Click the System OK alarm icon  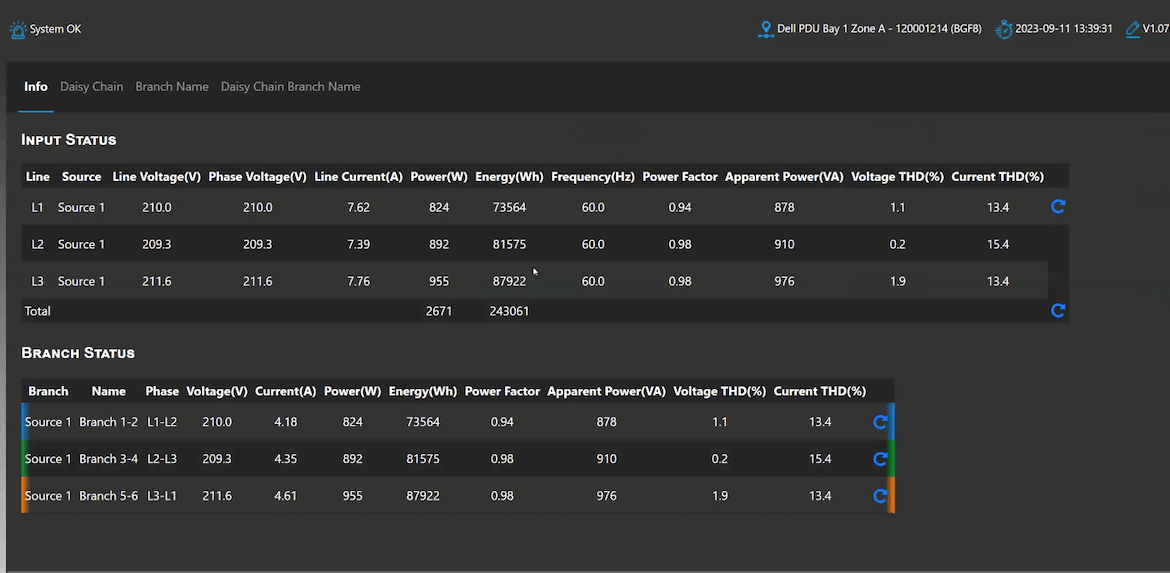[17, 30]
